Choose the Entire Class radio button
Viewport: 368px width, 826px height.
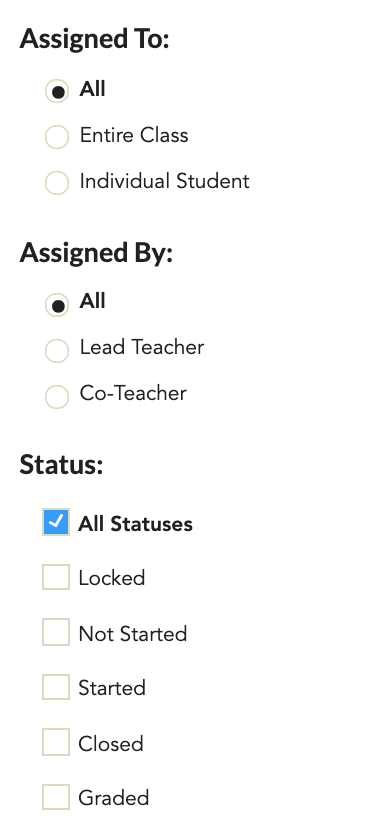[x=57, y=137]
